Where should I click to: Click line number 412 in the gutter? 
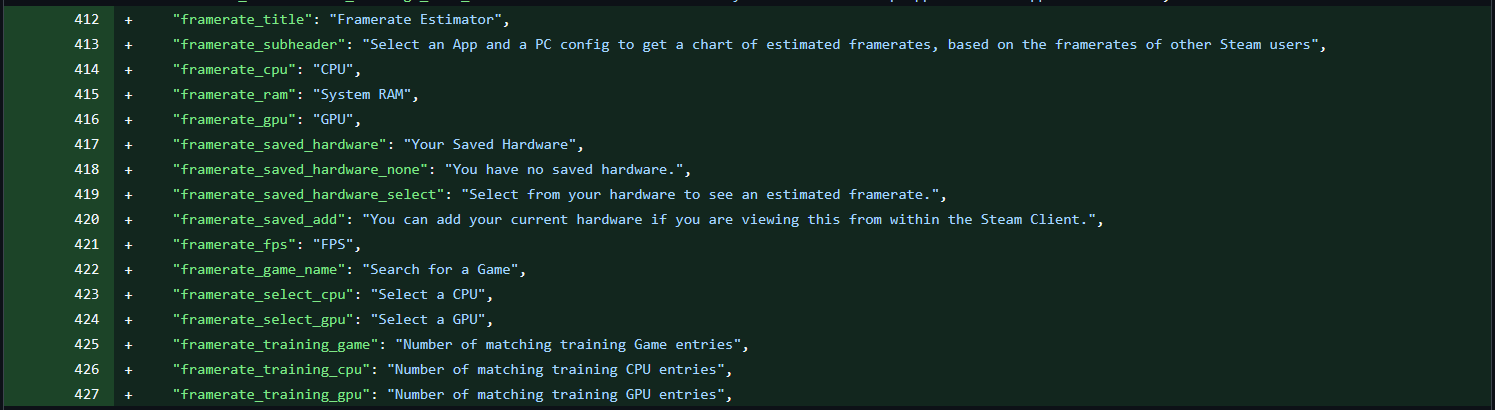click(87, 20)
